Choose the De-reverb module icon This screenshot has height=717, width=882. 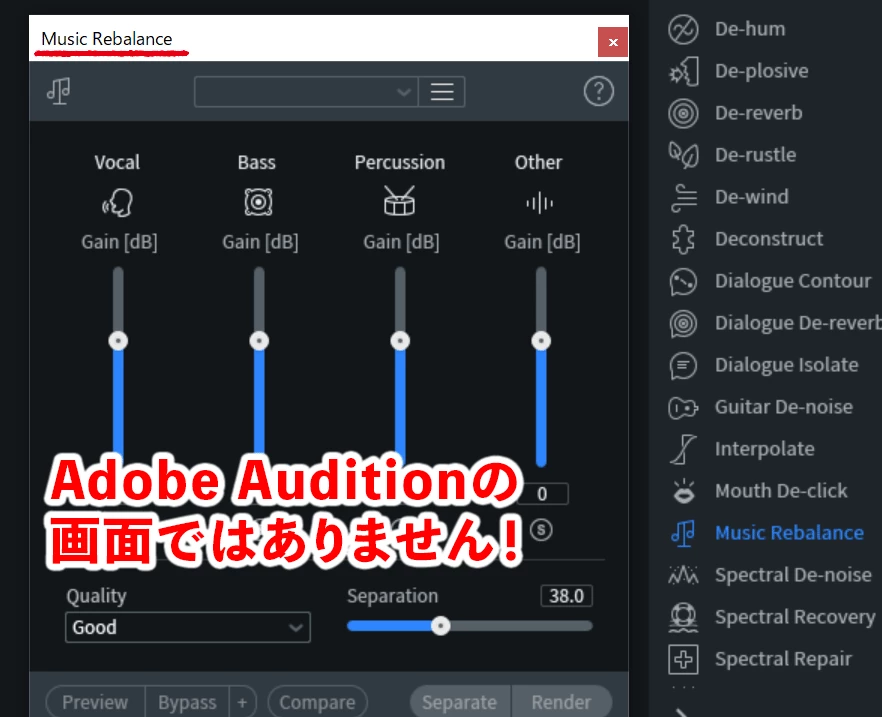[683, 113]
